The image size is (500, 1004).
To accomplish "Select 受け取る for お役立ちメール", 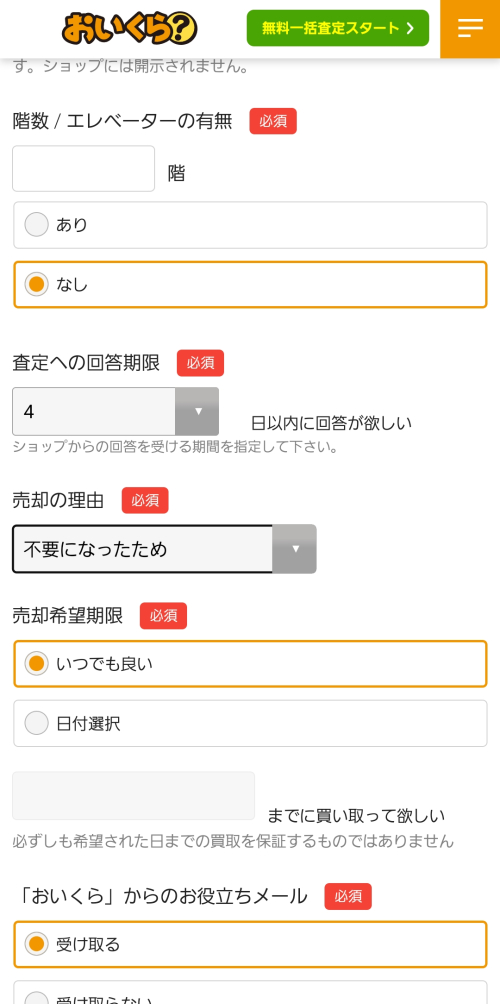I will (x=250, y=944).
